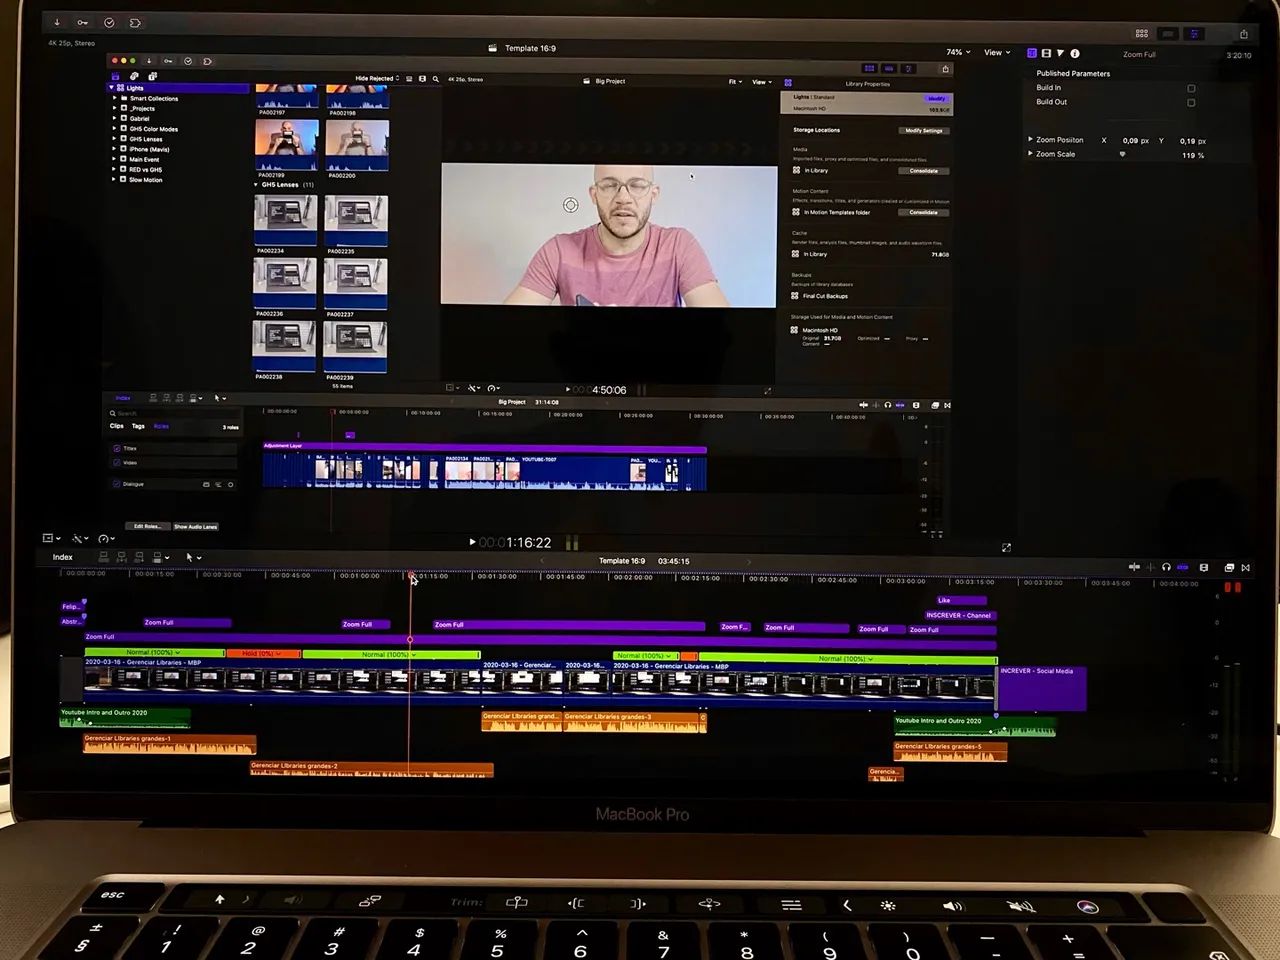Select GH5 Lenses event in recorded window sidebar
Screen dimensions: 1280x960
coord(146,139)
